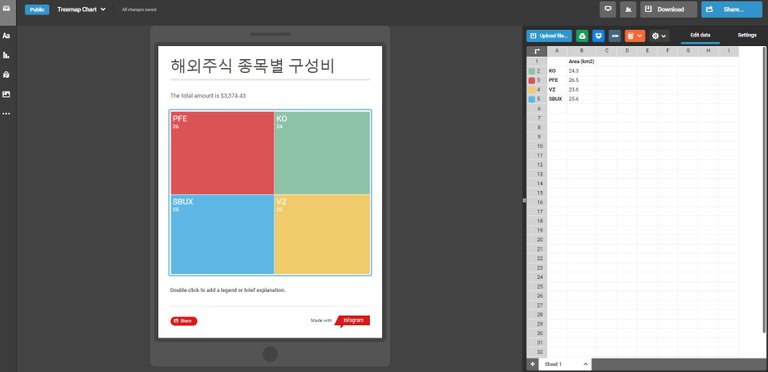This screenshot has width=768, height=372.
Task: Click 'The total amount is $3,374.43' text
Action: [x=208, y=96]
